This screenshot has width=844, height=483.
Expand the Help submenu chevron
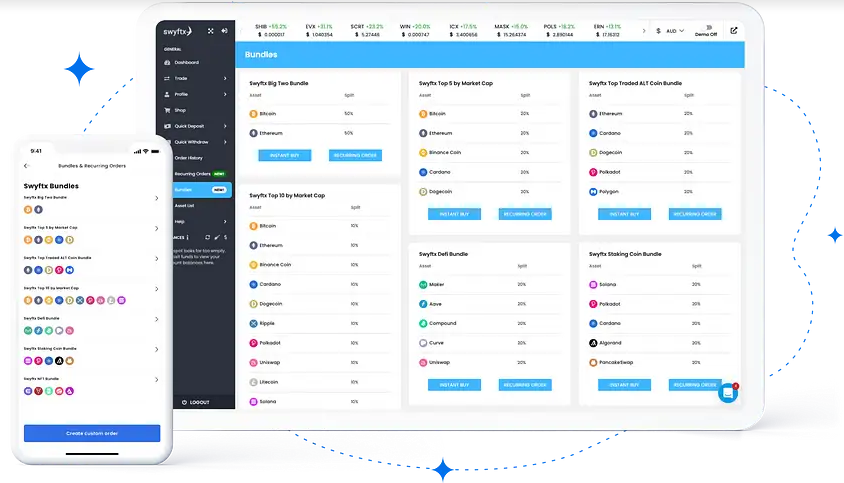point(225,221)
